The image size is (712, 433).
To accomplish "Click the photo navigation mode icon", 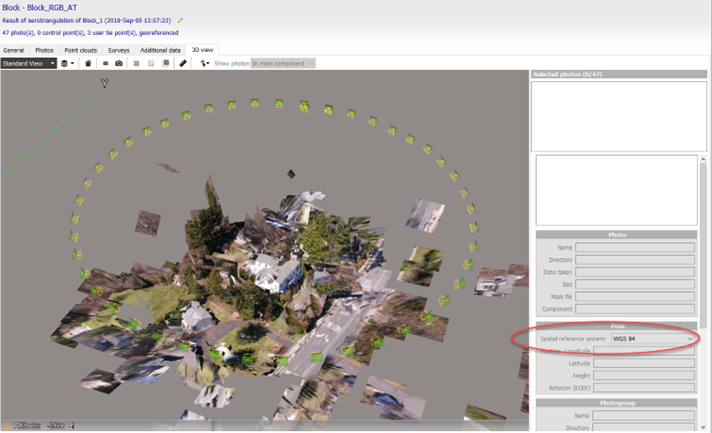I will [204, 63].
